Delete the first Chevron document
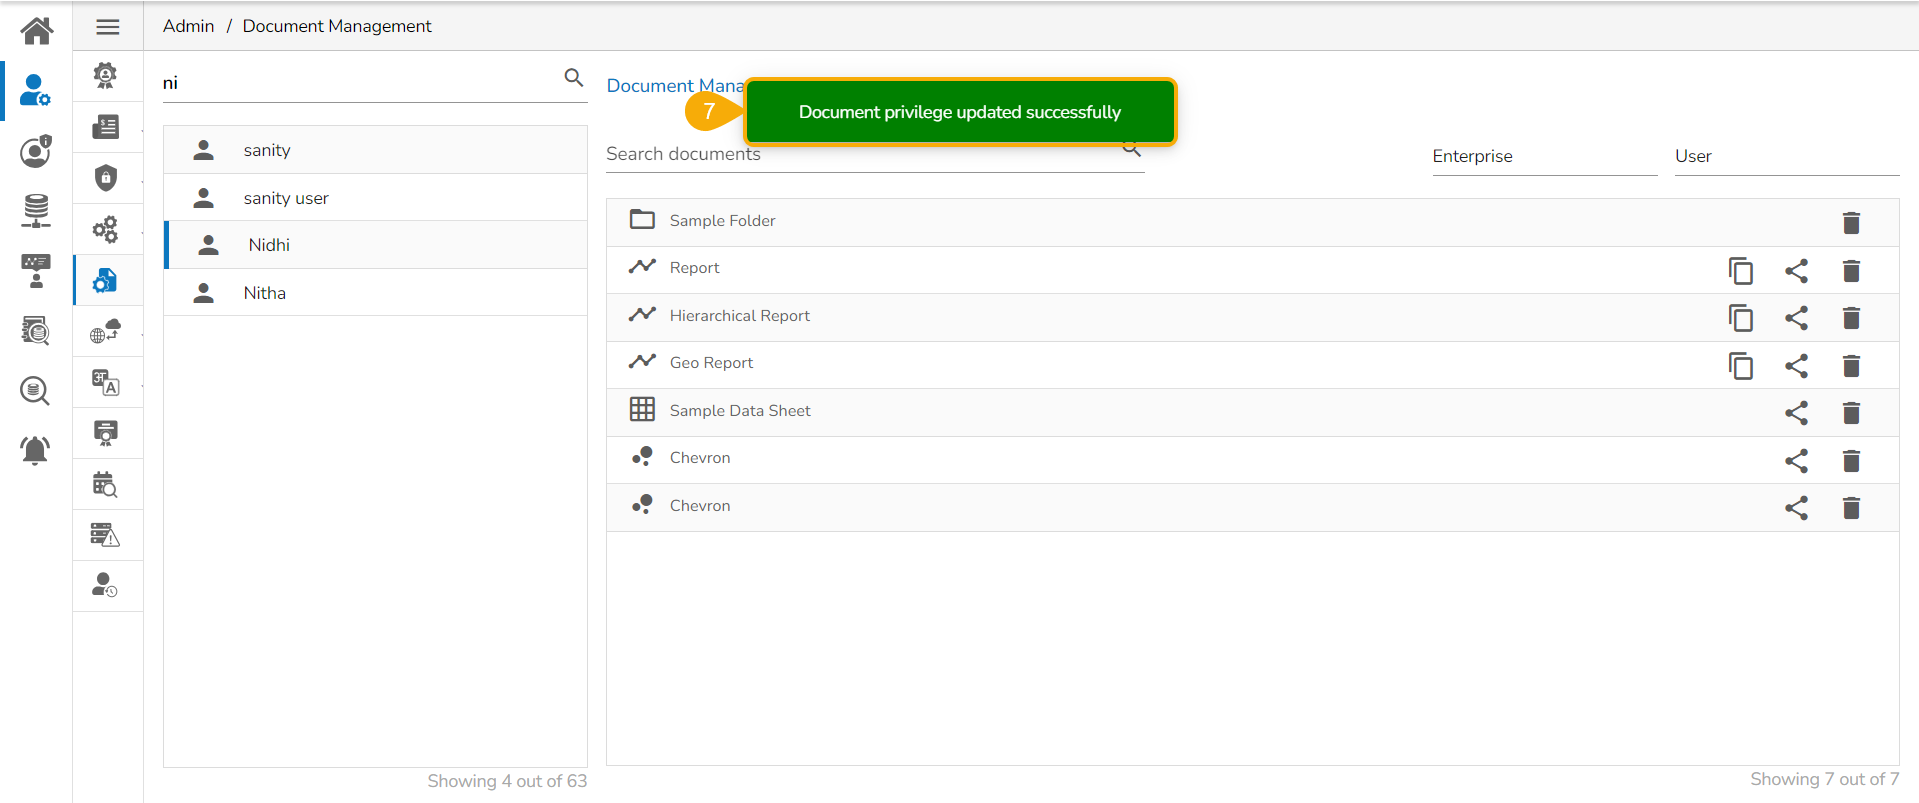The image size is (1919, 803). (x=1851, y=460)
